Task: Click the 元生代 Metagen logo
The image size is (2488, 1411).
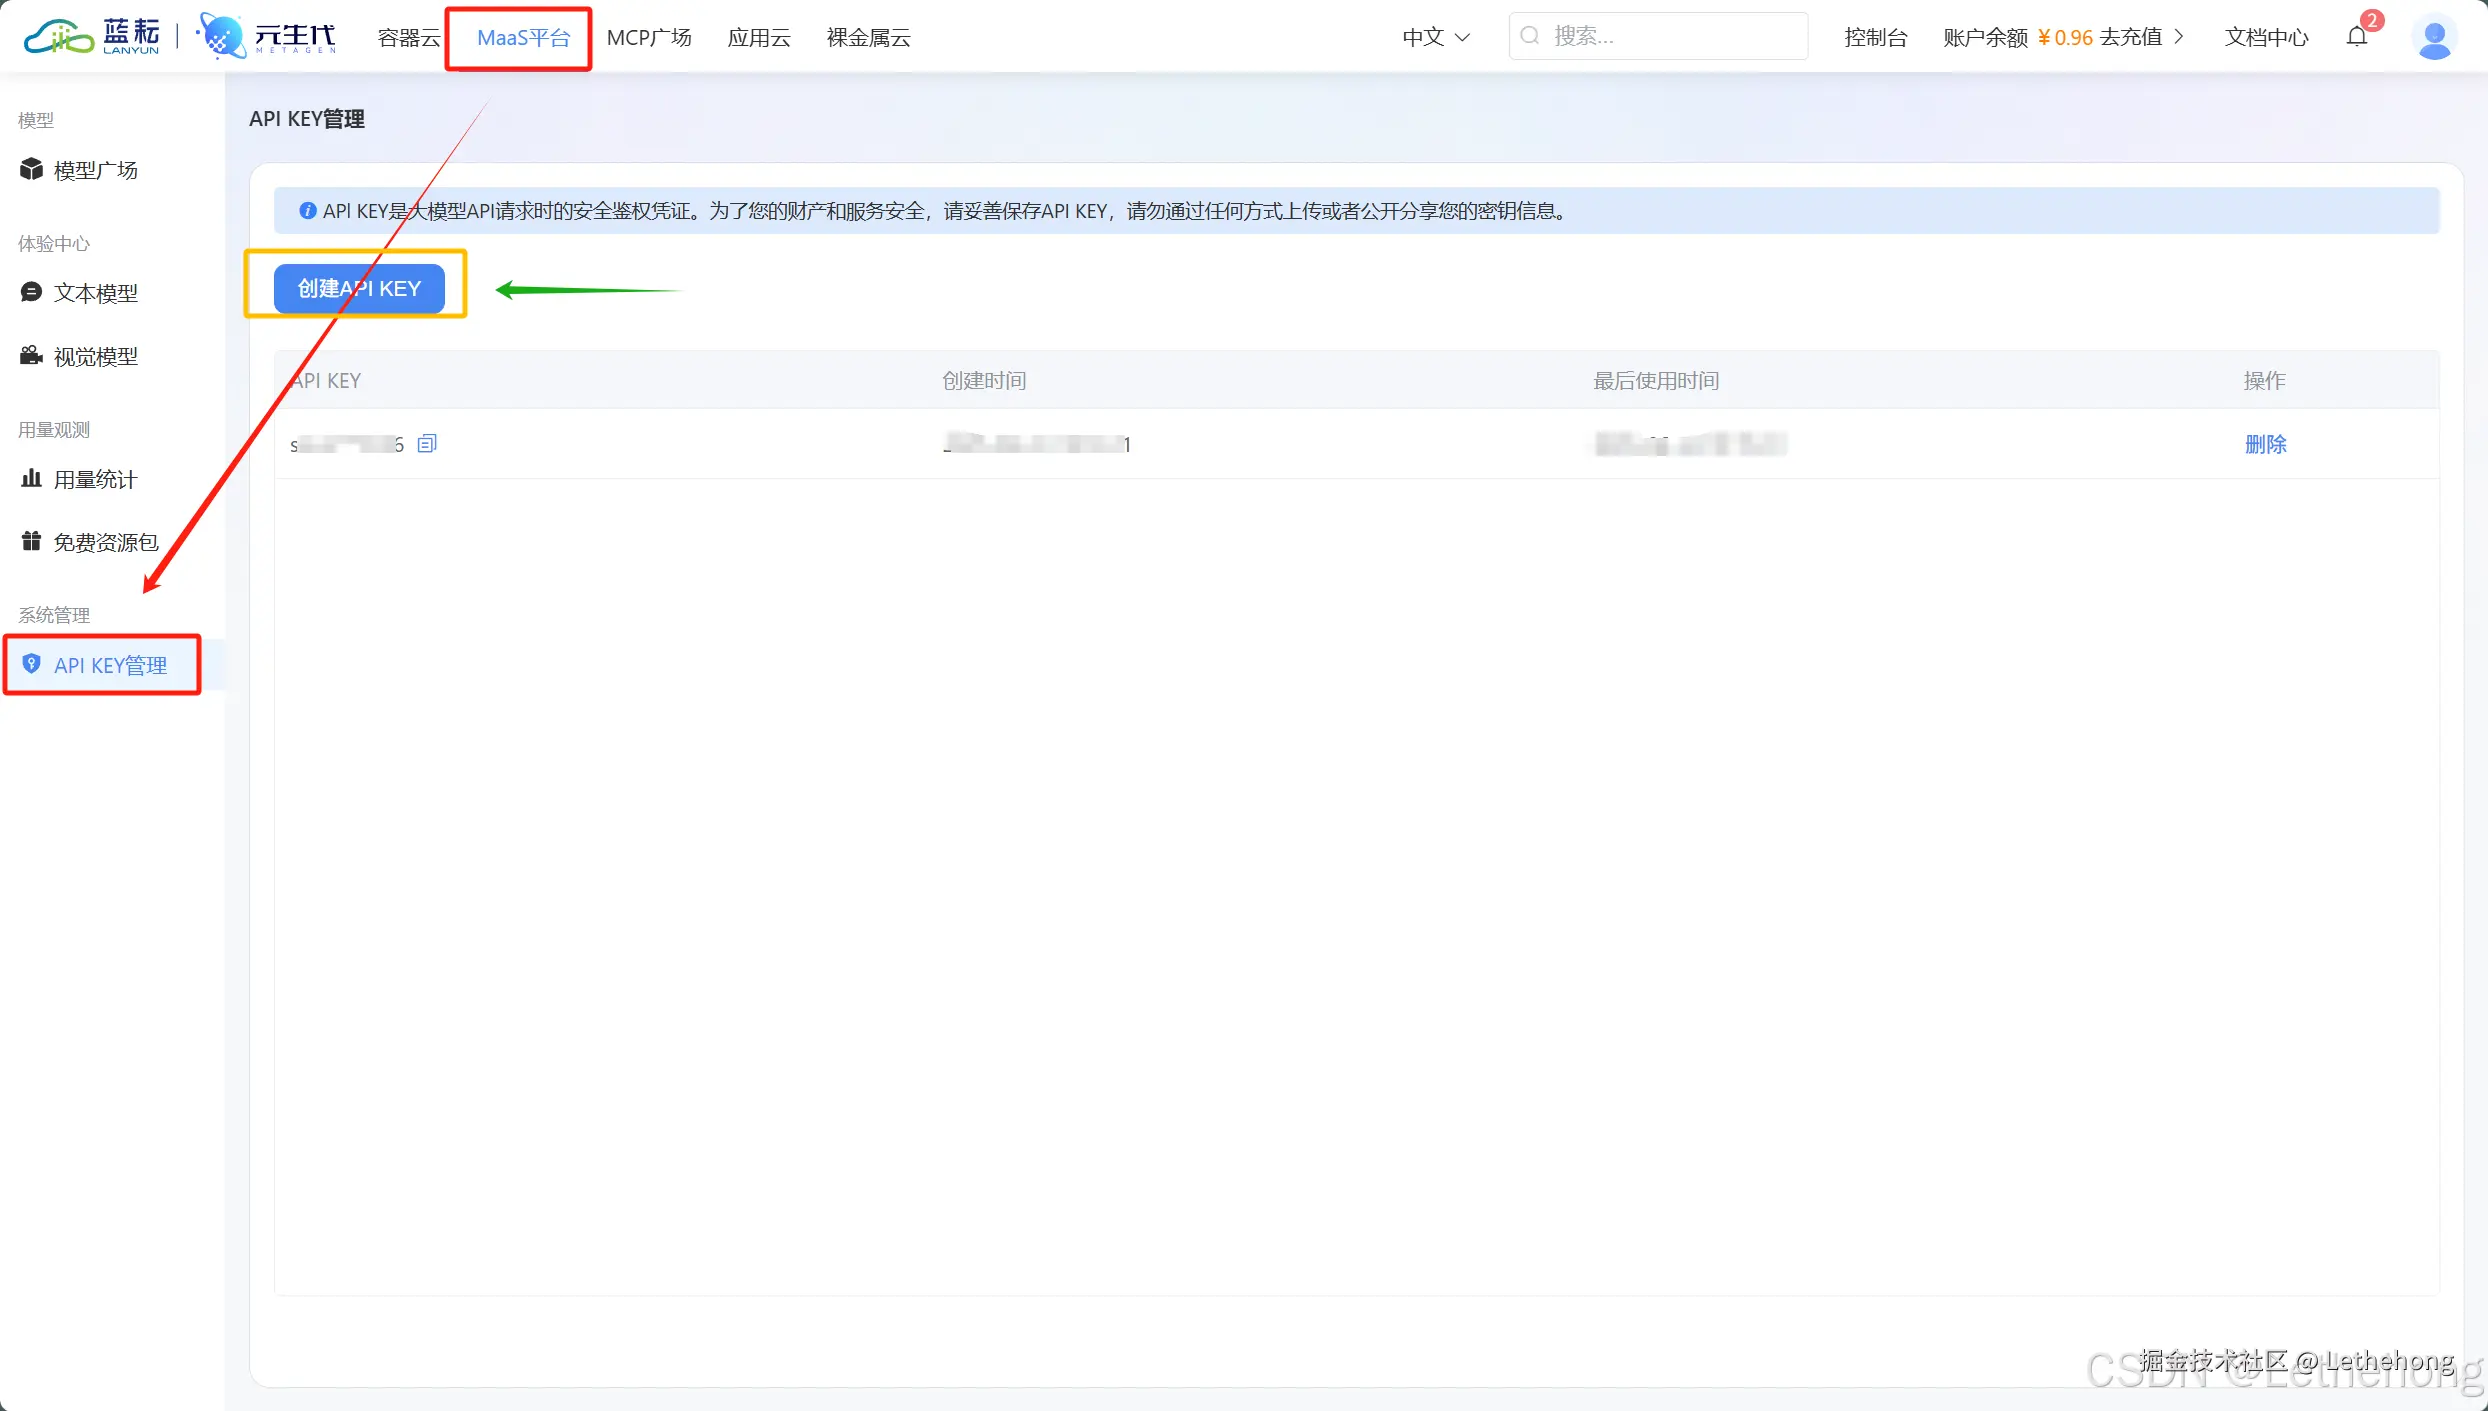Action: pyautogui.click(x=268, y=37)
